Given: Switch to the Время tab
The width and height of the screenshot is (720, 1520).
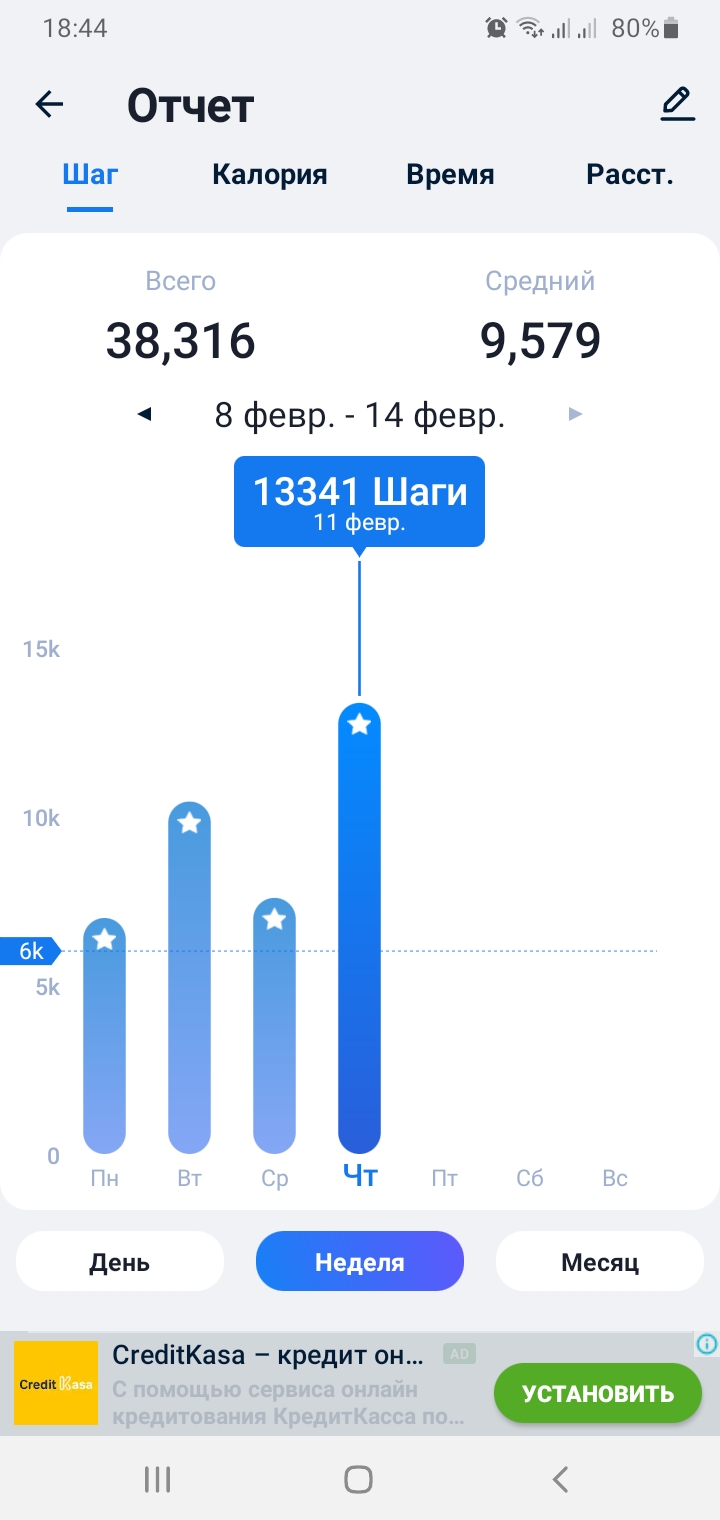Looking at the screenshot, I should [450, 175].
